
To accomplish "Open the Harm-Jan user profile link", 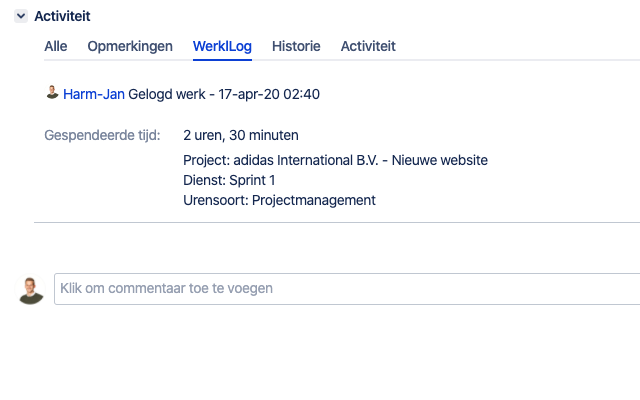I will pyautogui.click(x=94, y=94).
